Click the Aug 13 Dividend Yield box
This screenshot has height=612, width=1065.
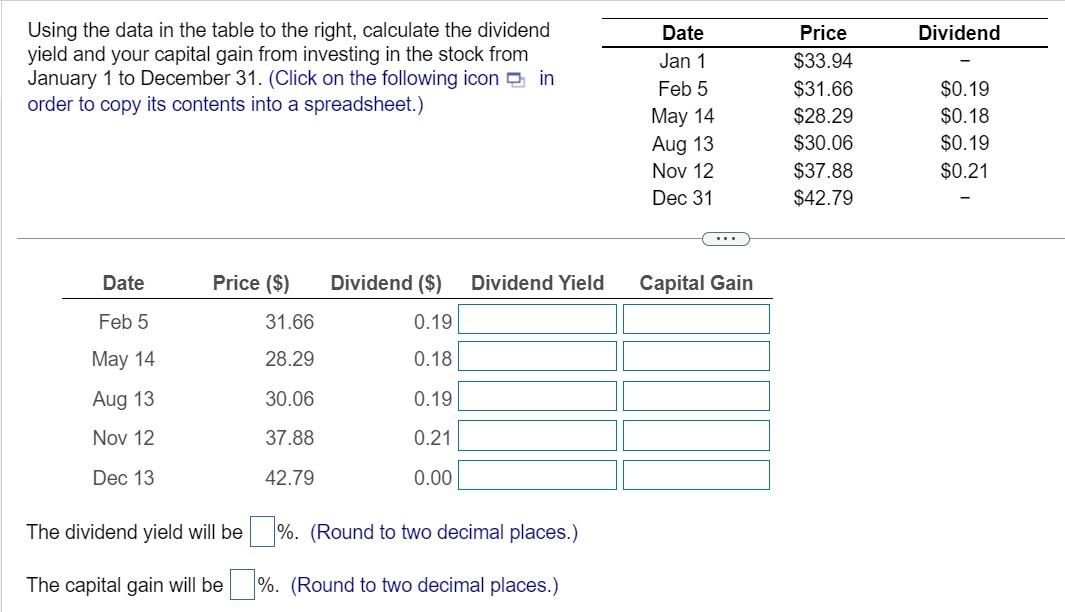[x=536, y=396]
